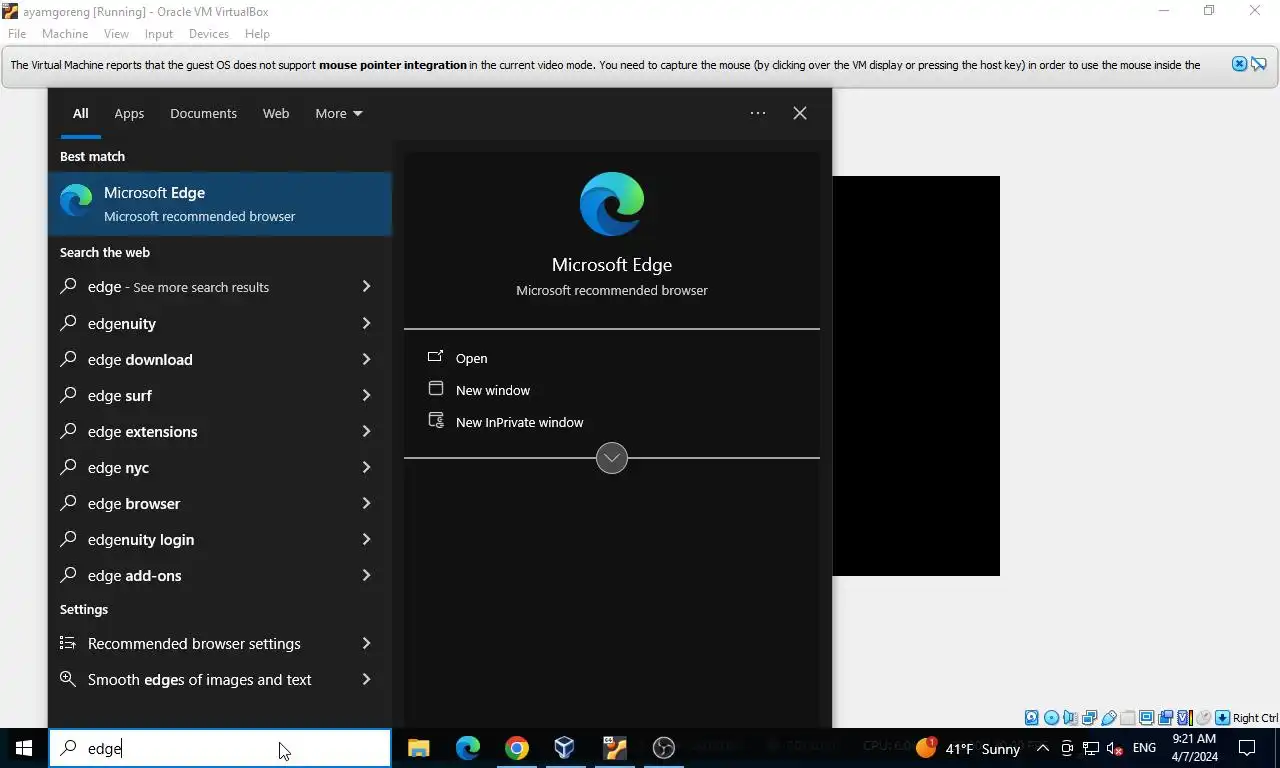Select the 'edge download' suggestion
The width and height of the screenshot is (1280, 768).
(220, 359)
